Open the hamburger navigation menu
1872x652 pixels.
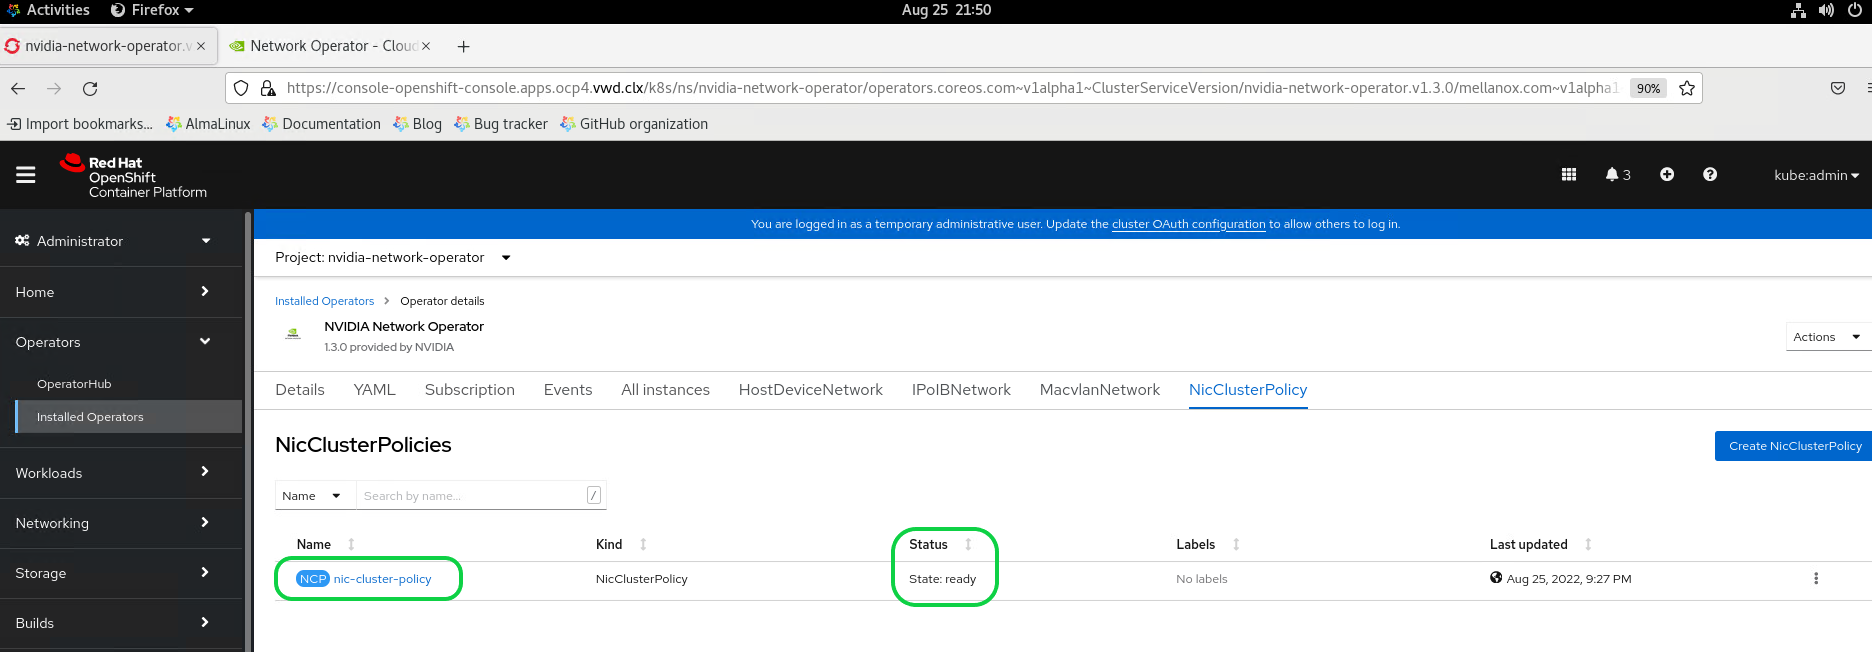click(x=26, y=175)
